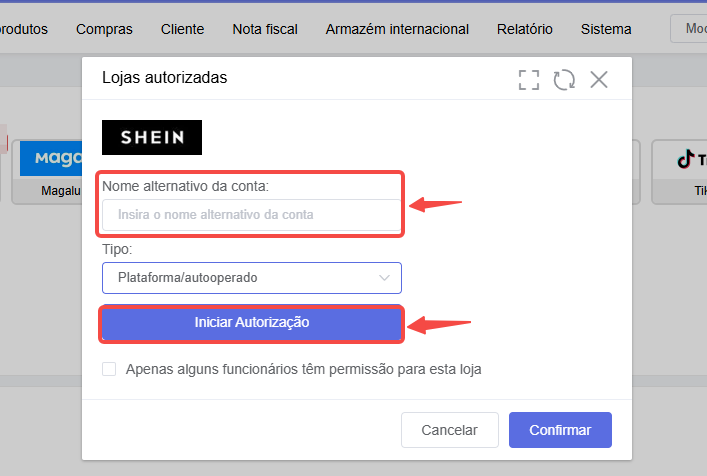Open the Produtos menu
Image resolution: width=707 pixels, height=476 pixels.
tap(23, 29)
